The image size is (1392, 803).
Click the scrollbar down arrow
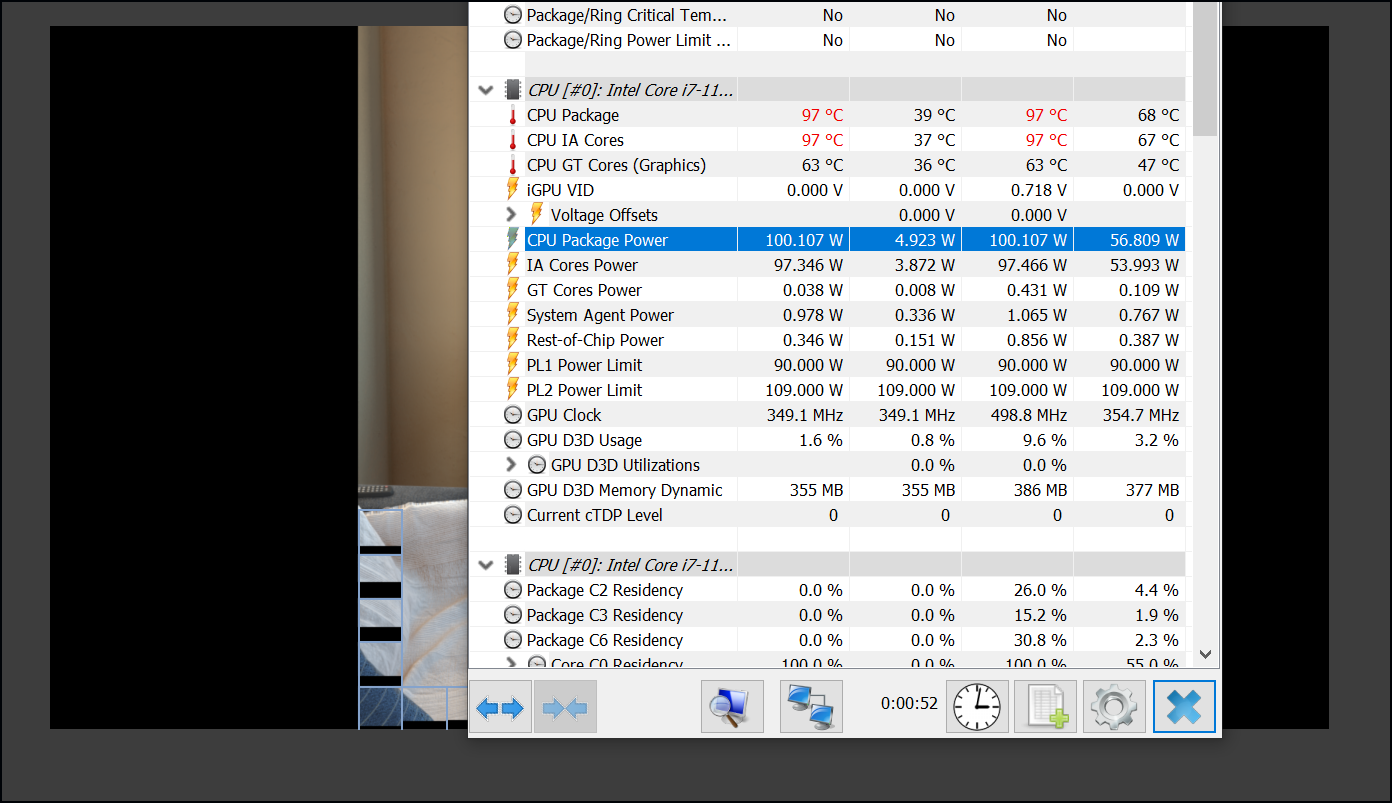point(1205,654)
